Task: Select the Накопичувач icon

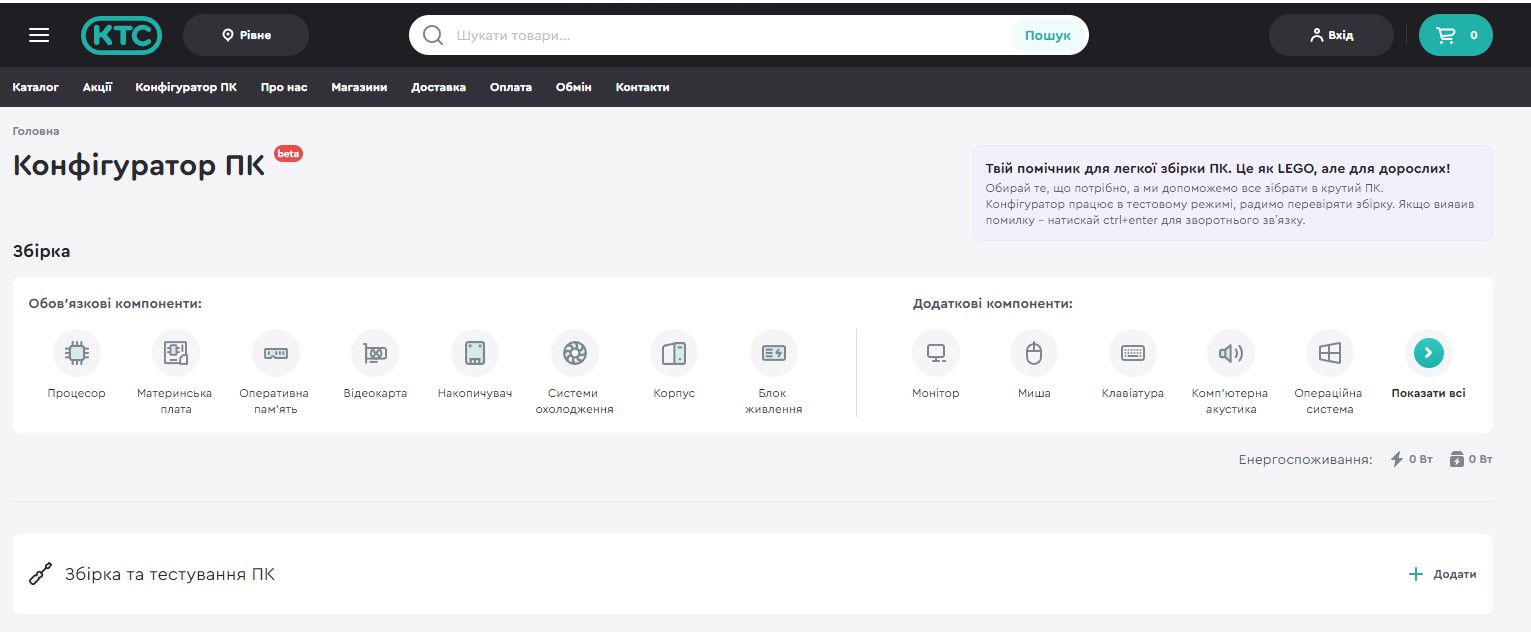Action: pyautogui.click(x=475, y=353)
